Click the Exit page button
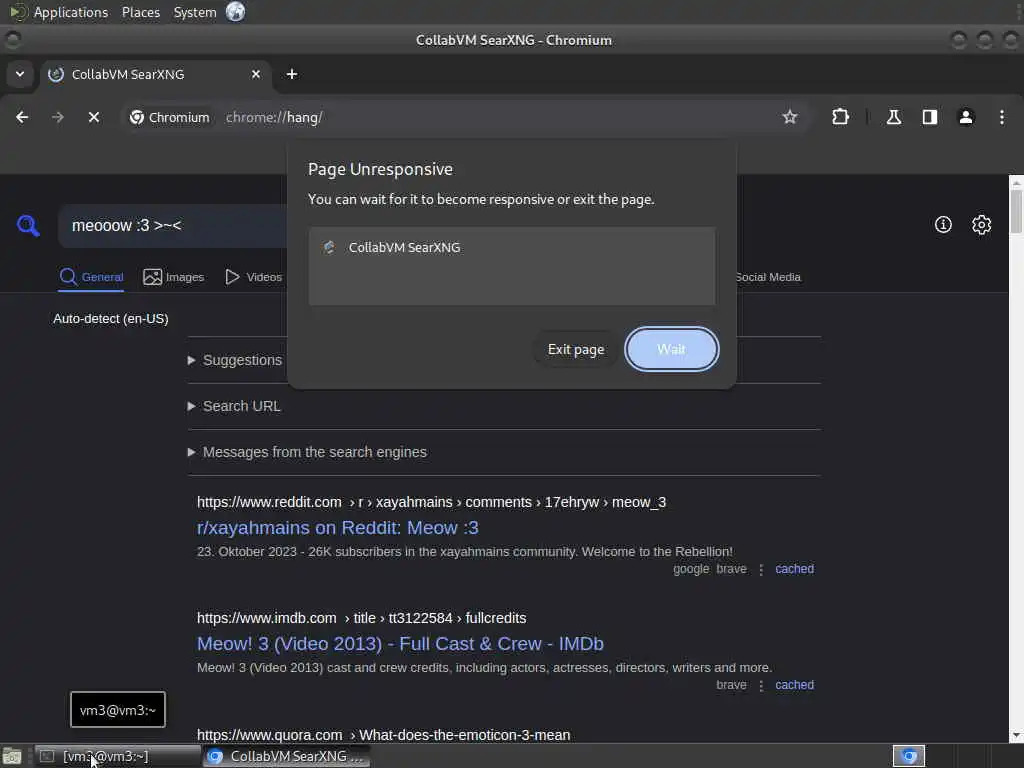Screen dimensions: 1024x768 tap(575, 349)
